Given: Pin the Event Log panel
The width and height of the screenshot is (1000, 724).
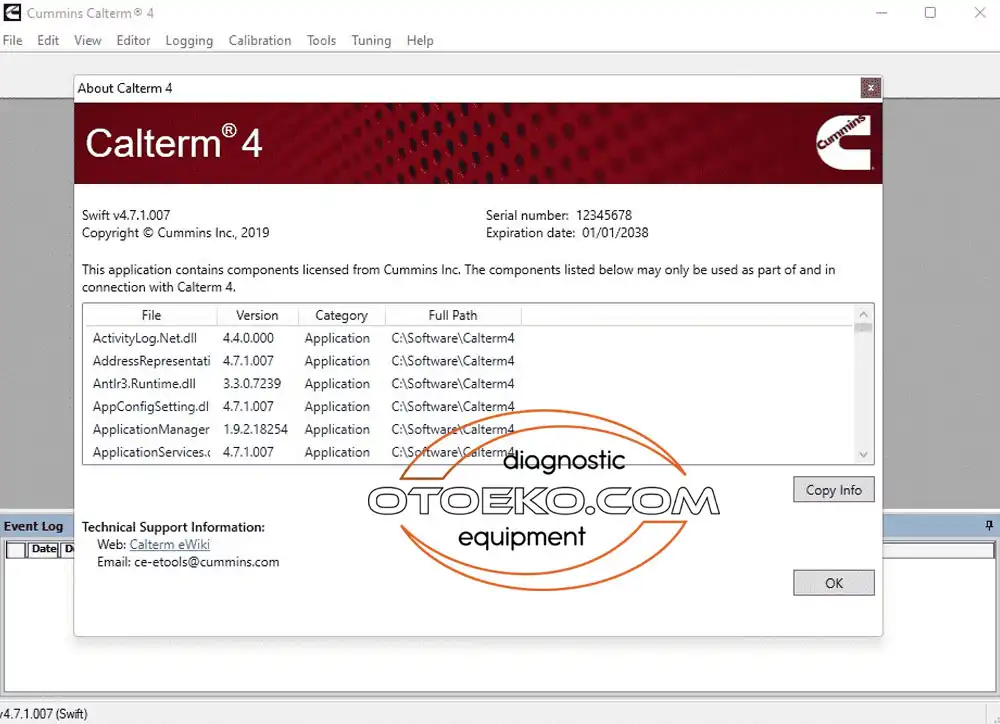Looking at the screenshot, I should point(989,525).
